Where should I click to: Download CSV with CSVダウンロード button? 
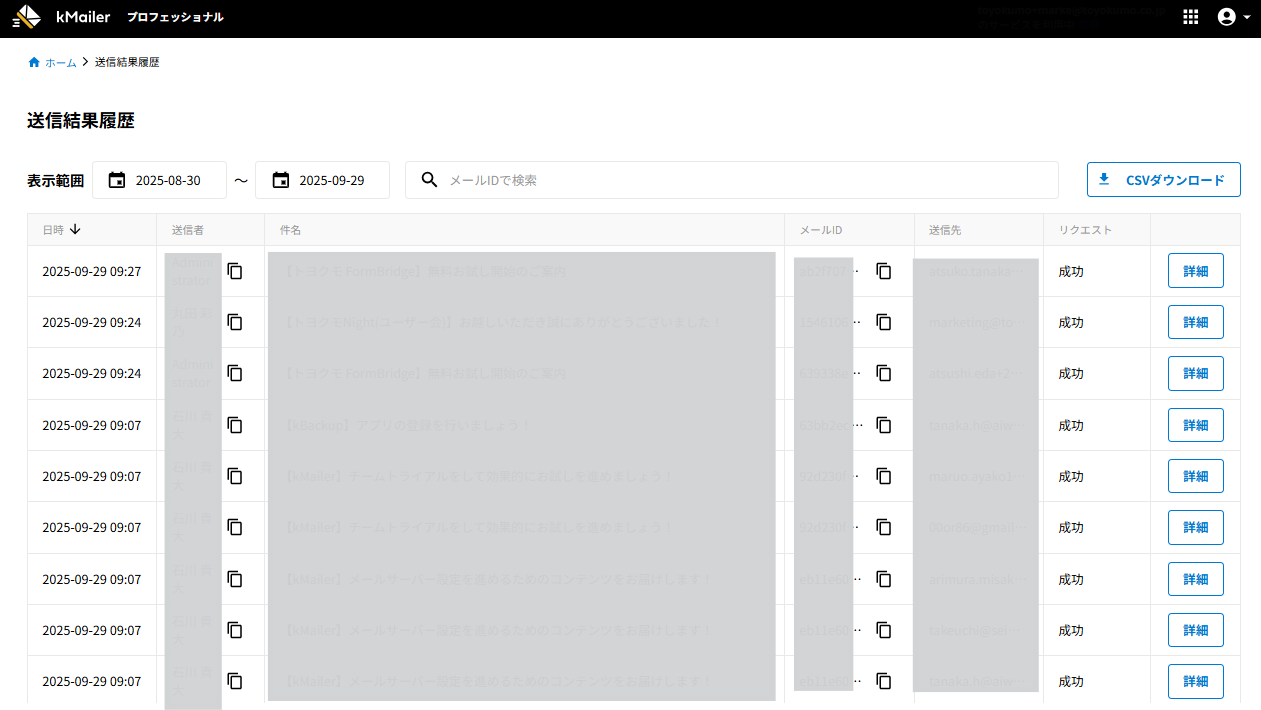point(1163,180)
